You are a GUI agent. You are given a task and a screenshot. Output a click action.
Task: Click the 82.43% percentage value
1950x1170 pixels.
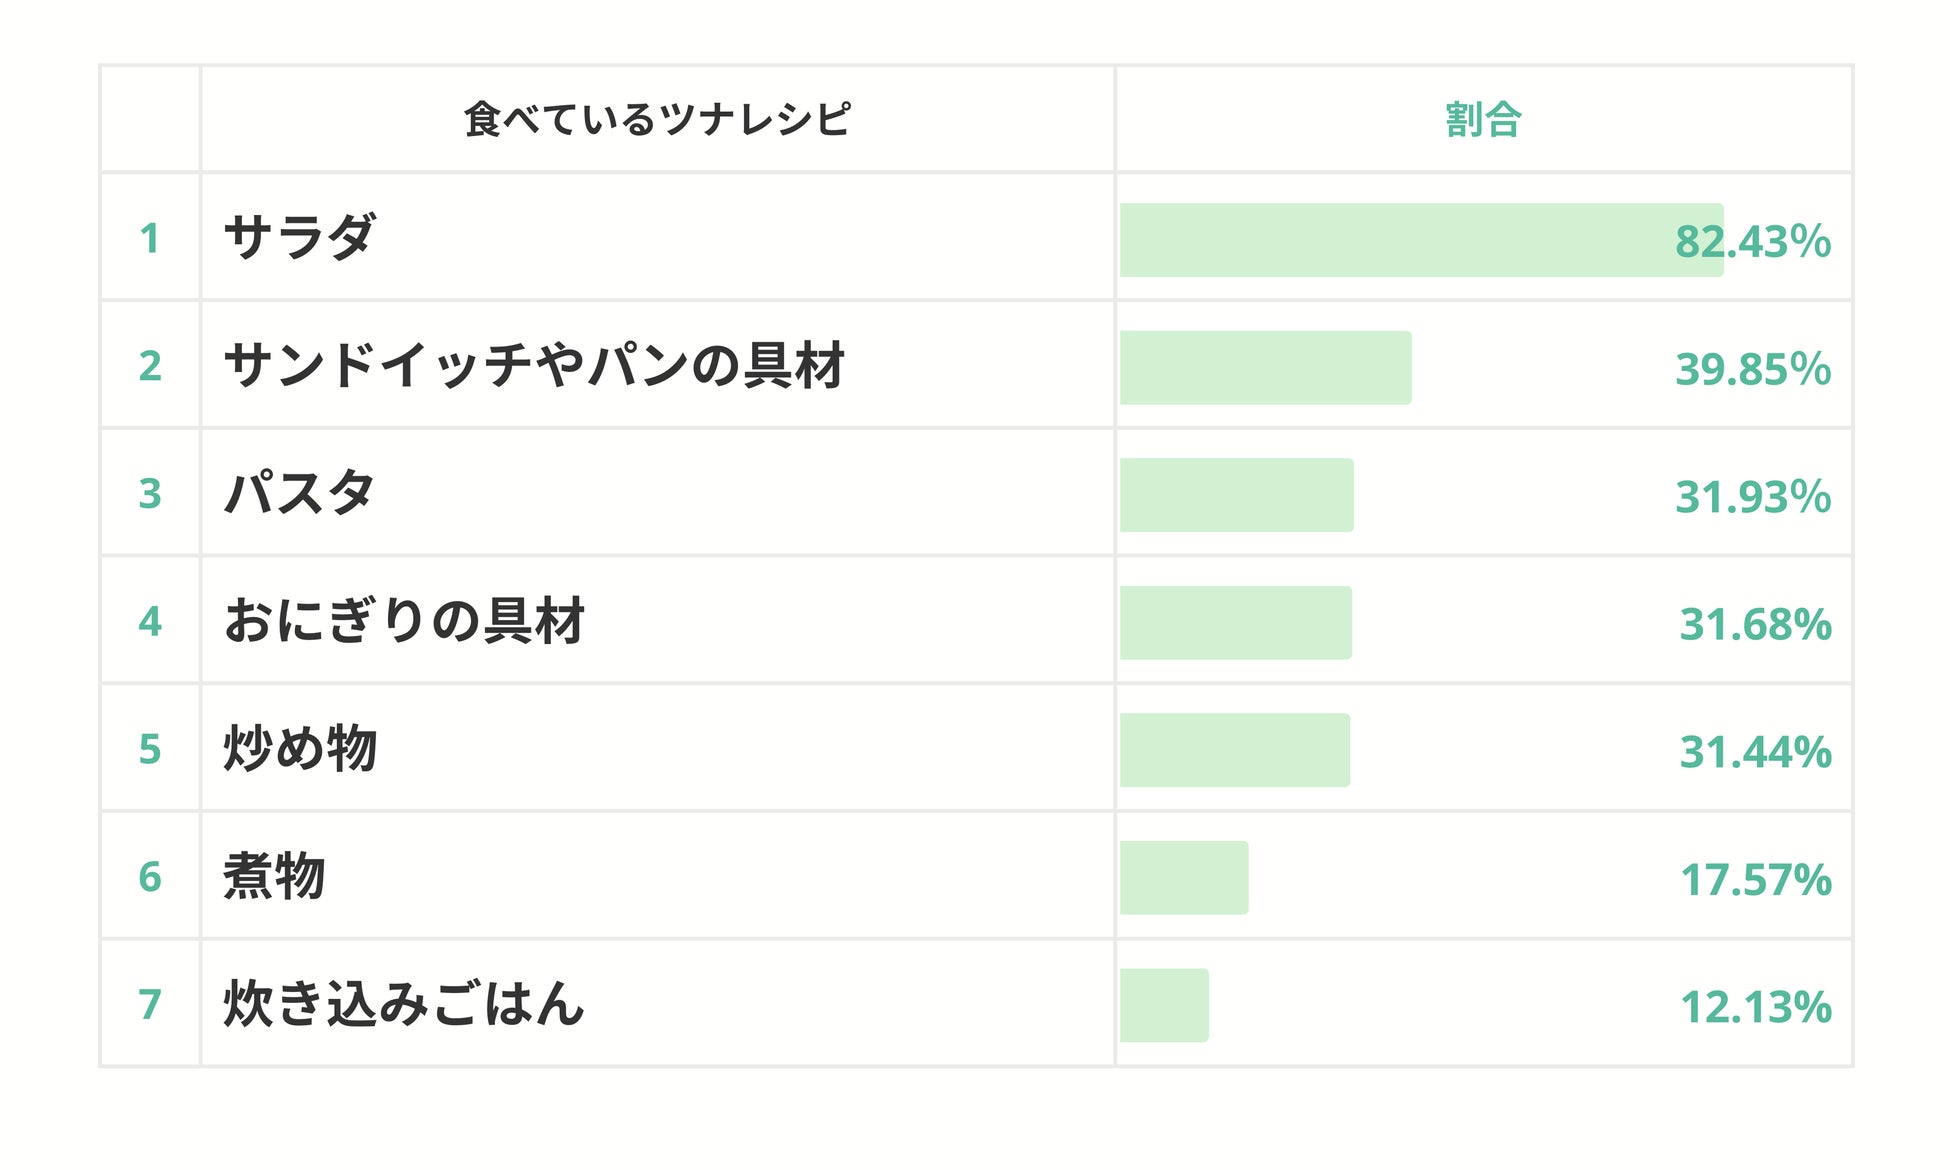tap(1752, 241)
